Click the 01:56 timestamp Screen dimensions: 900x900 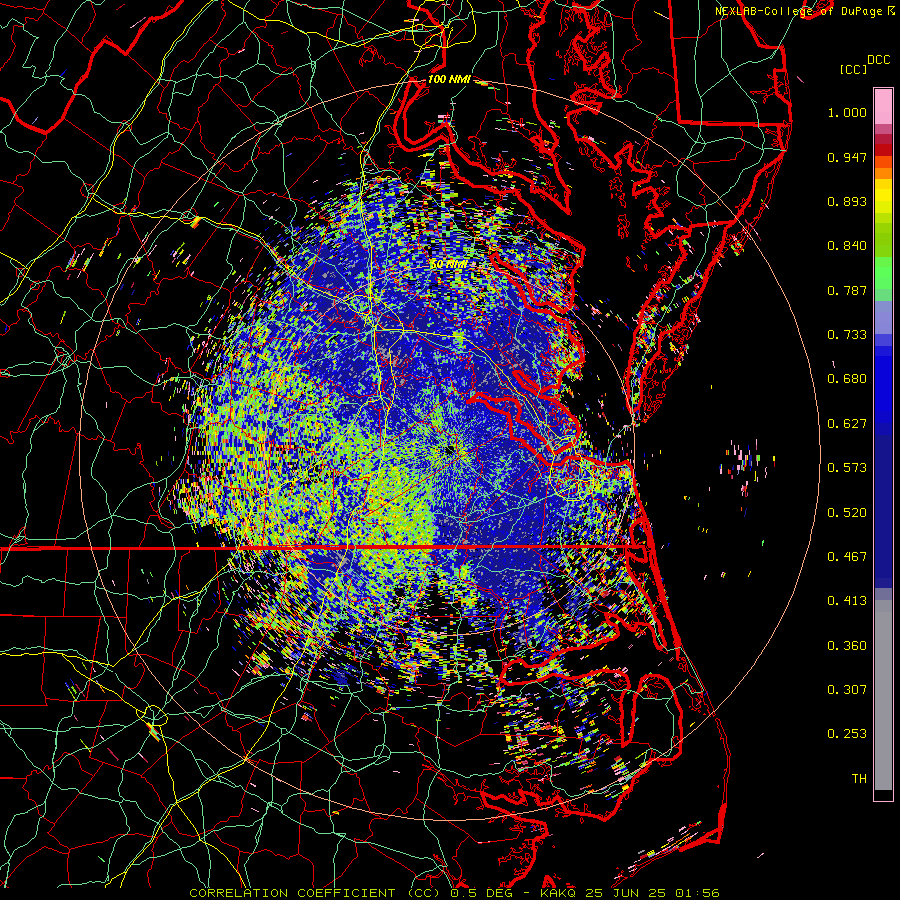697,893
